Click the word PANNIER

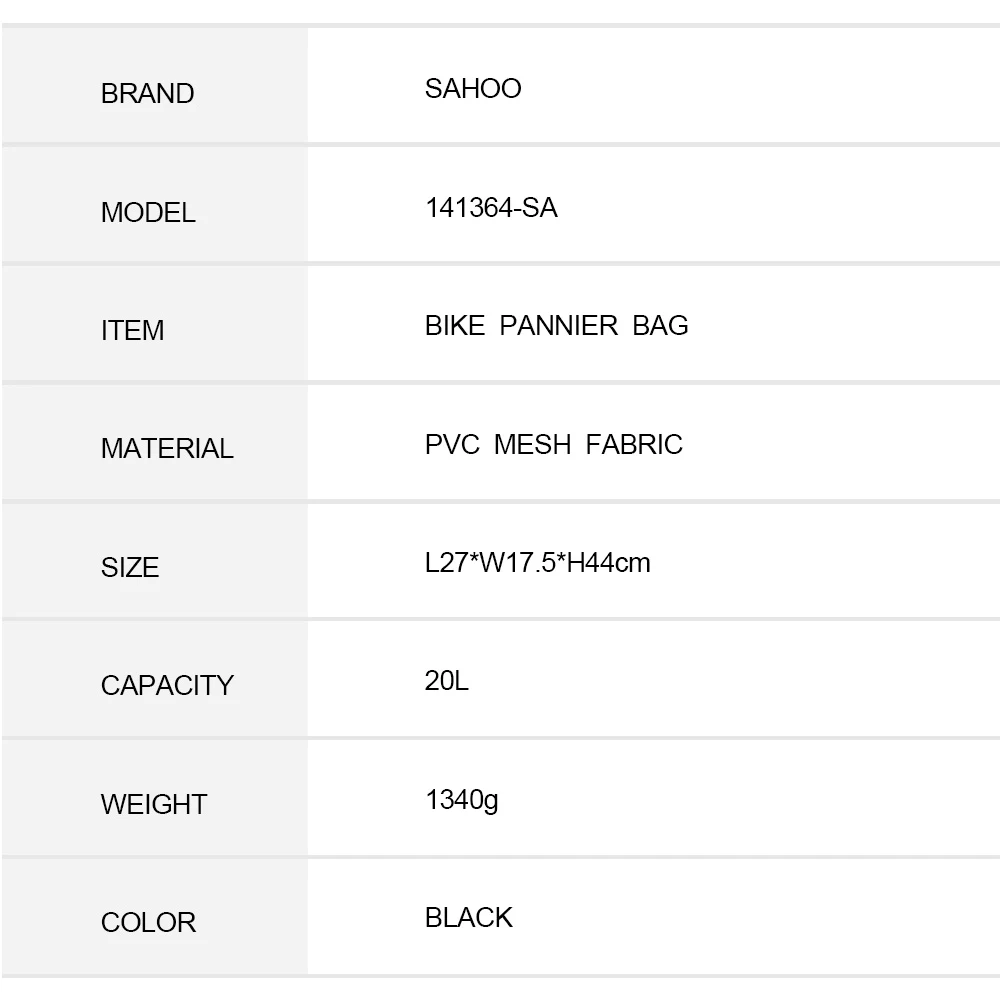558,326
